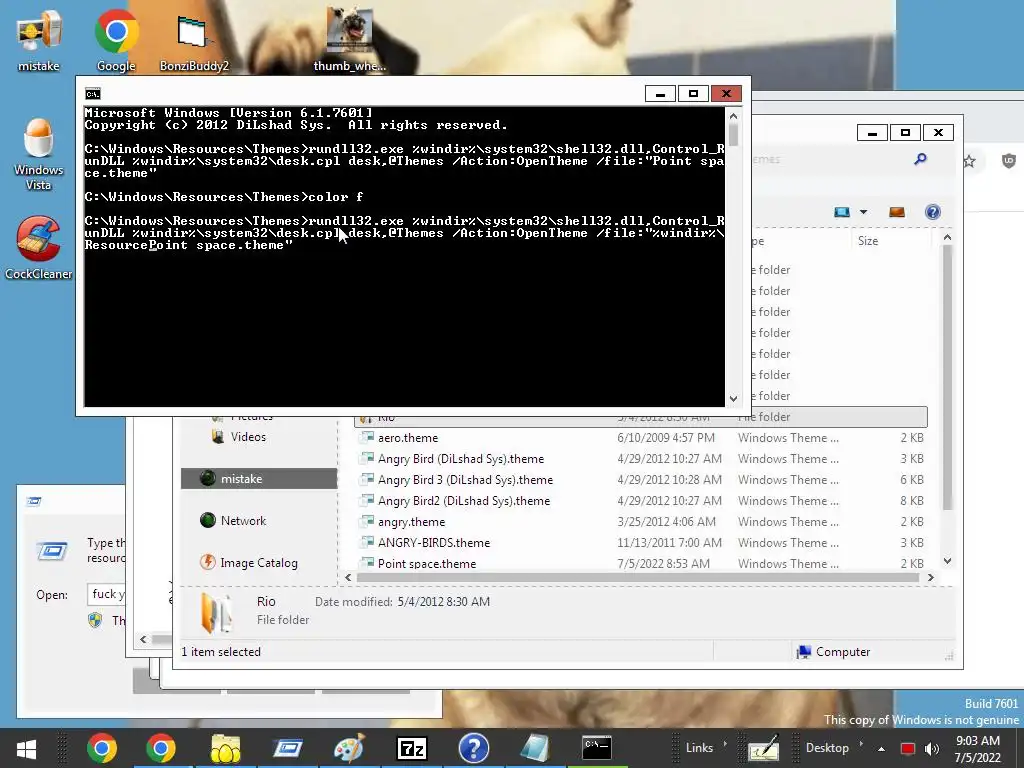Viewport: 1024px width, 768px height.
Task: Click the uBlock shield icon in browser
Action: [x=1009, y=161]
